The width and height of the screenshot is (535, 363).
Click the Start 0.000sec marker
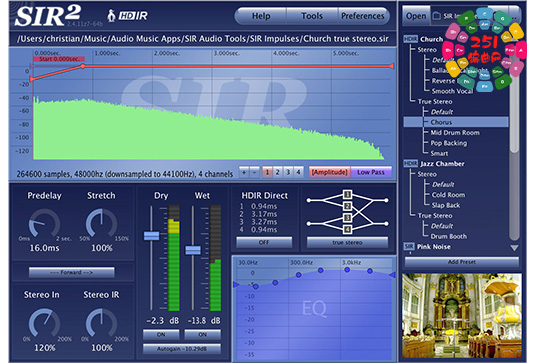click(59, 59)
